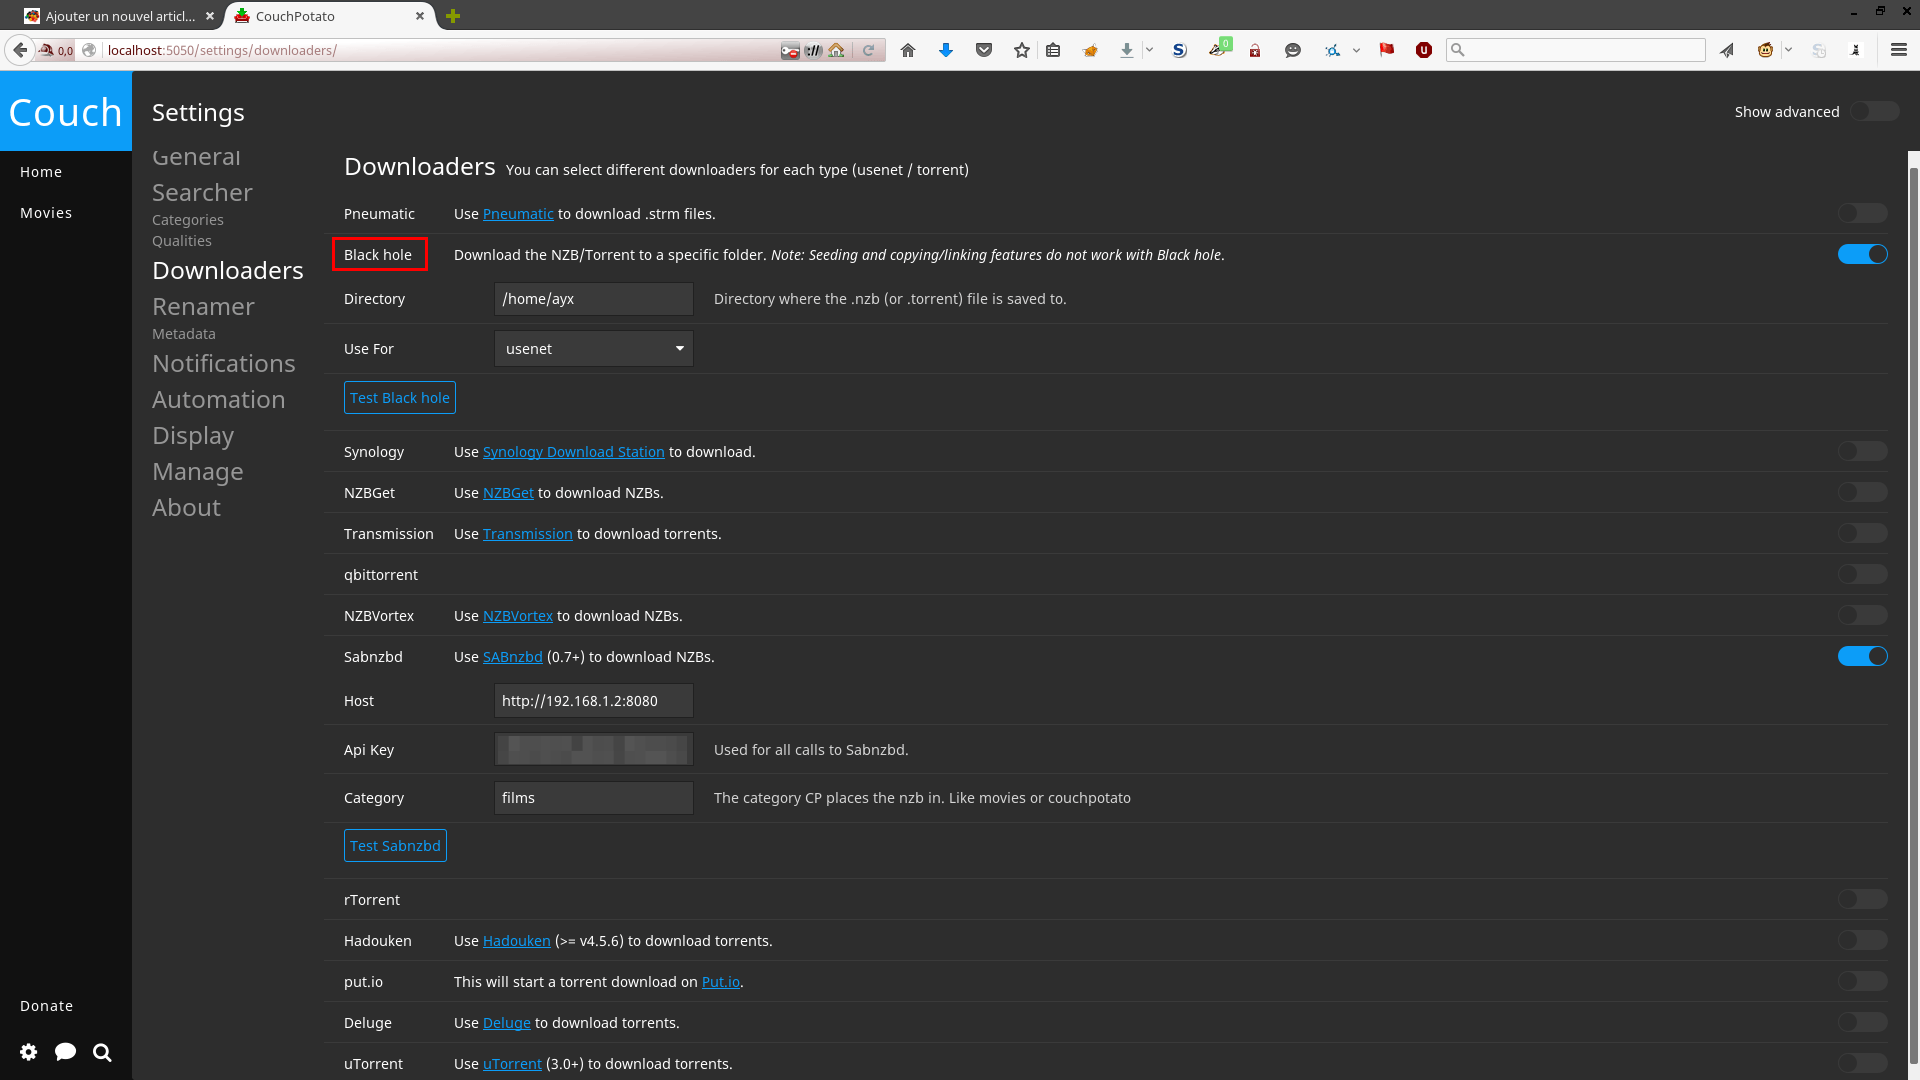Click the Test Black hole button
This screenshot has width=1920, height=1080.
(400, 397)
